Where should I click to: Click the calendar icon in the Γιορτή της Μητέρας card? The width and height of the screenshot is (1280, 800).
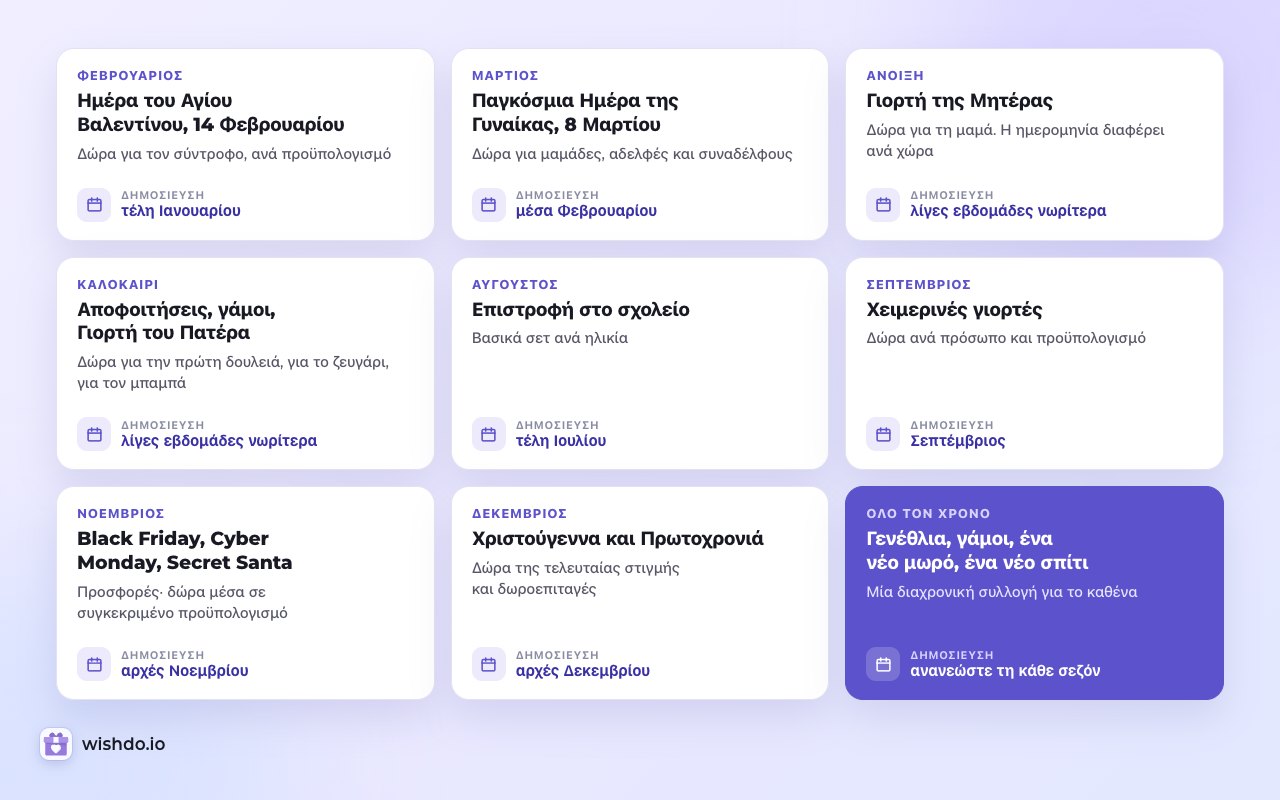tap(883, 204)
